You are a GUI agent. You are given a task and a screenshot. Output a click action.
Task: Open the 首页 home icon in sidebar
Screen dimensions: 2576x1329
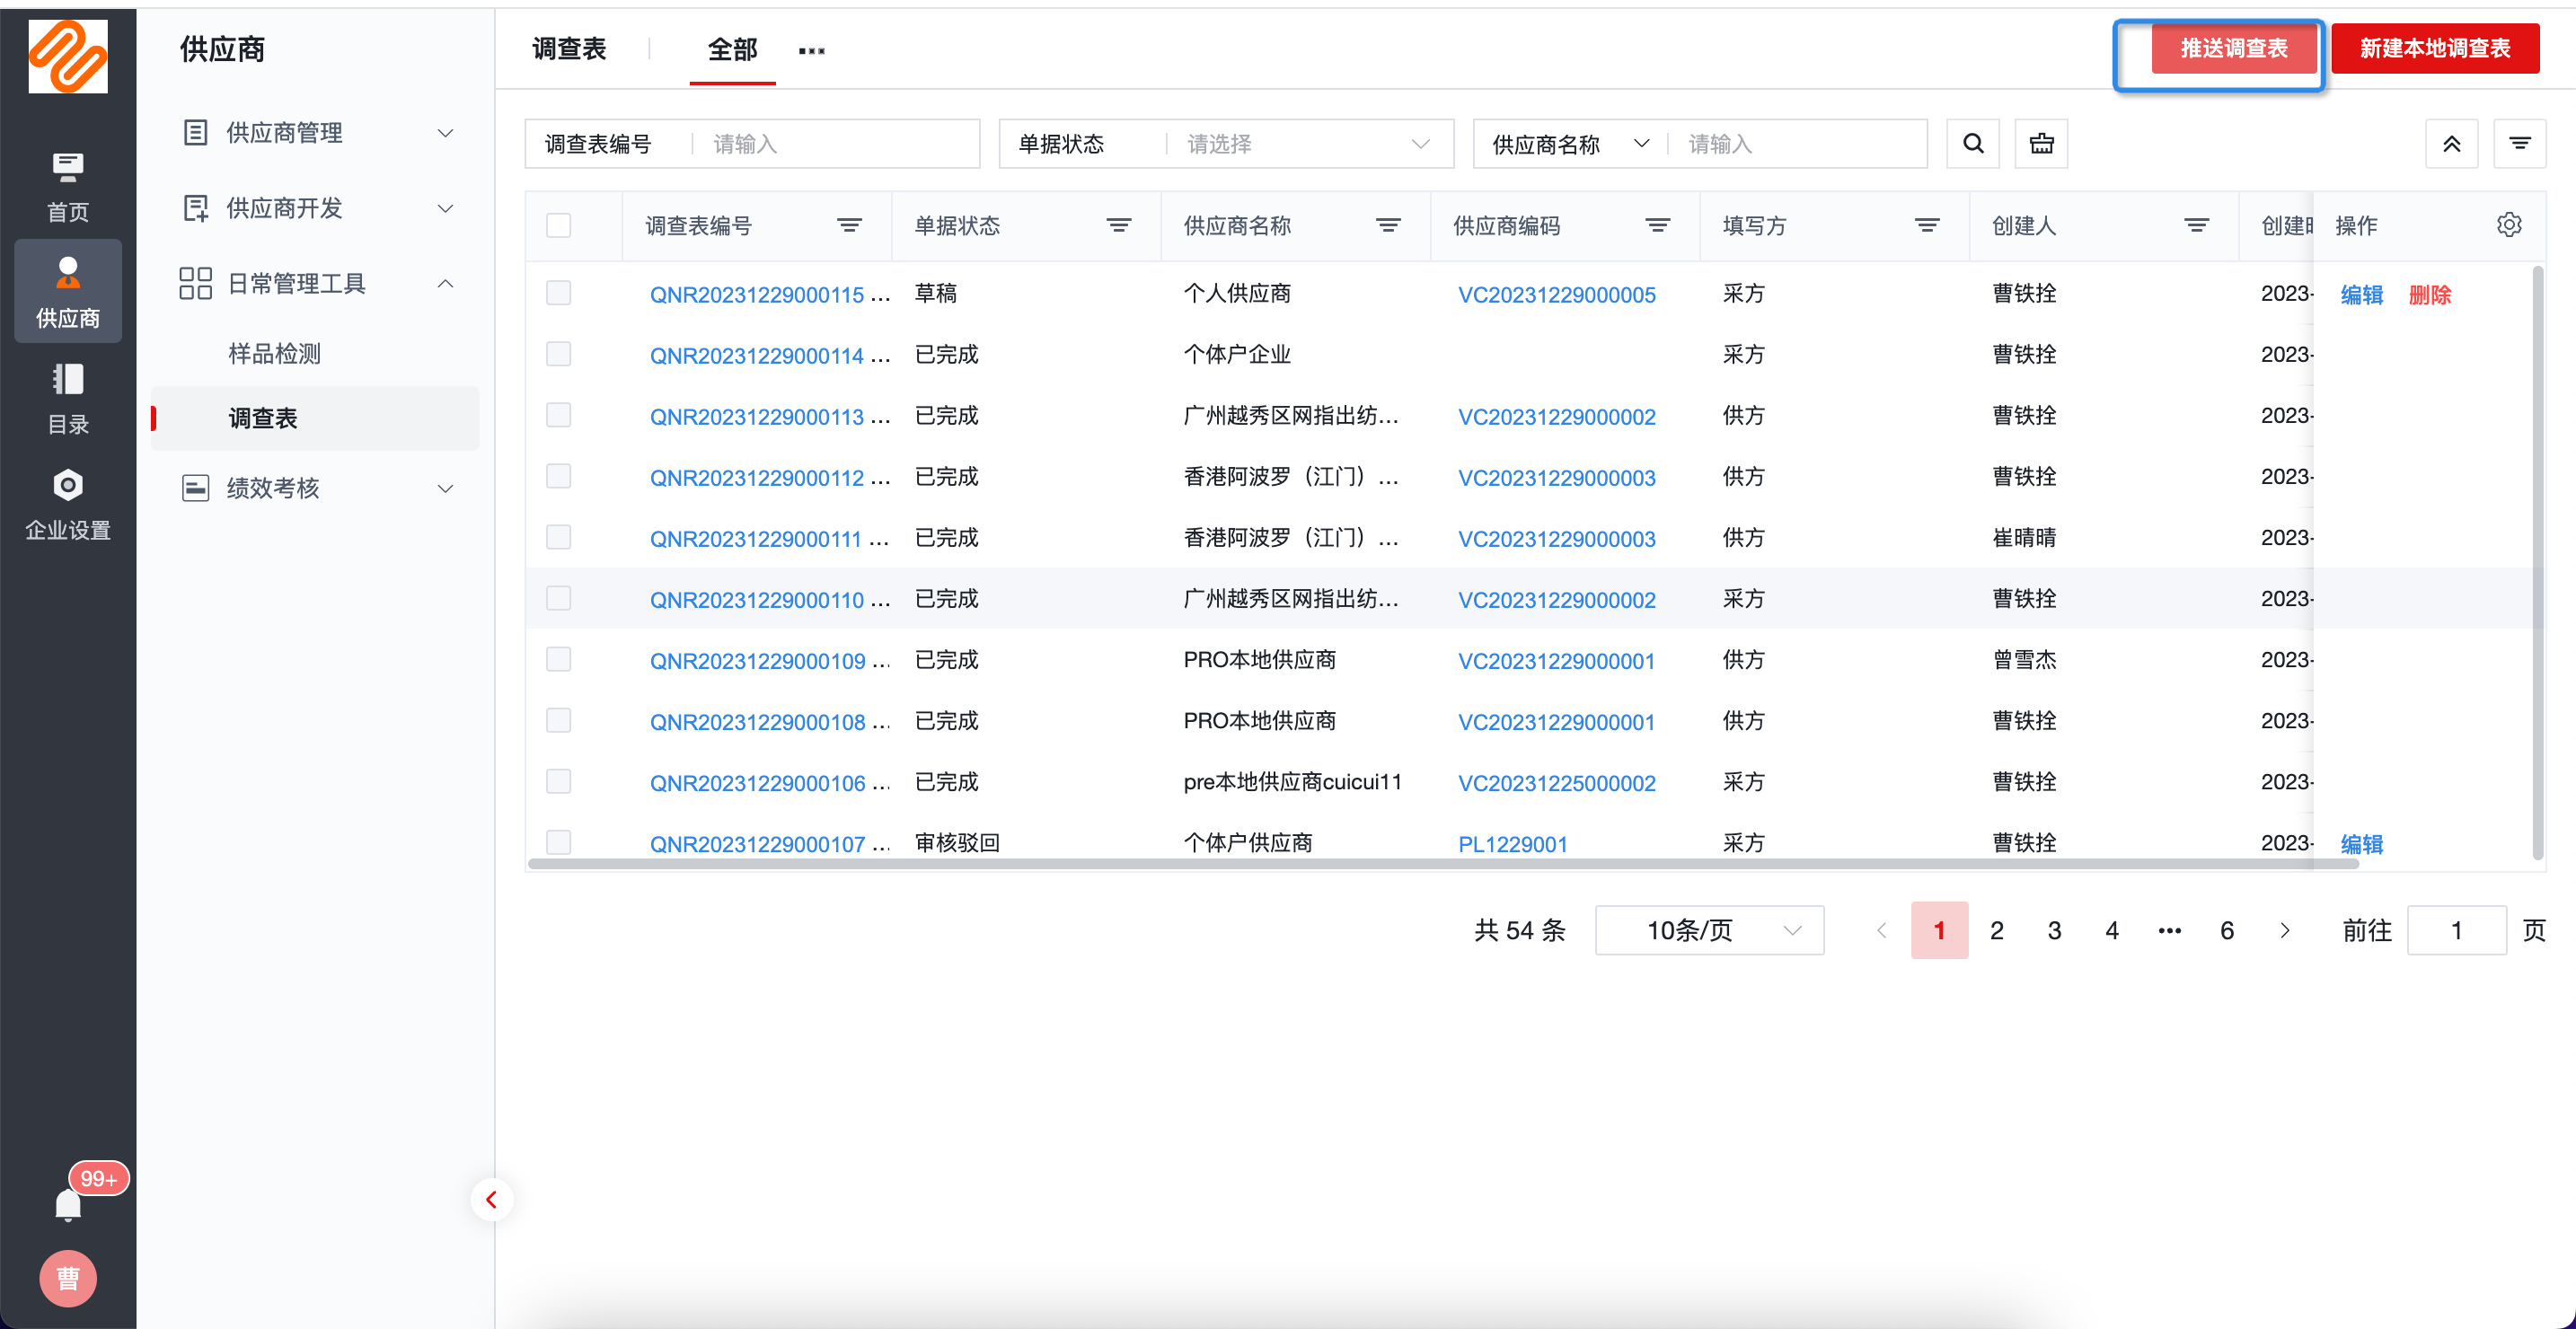(x=68, y=186)
